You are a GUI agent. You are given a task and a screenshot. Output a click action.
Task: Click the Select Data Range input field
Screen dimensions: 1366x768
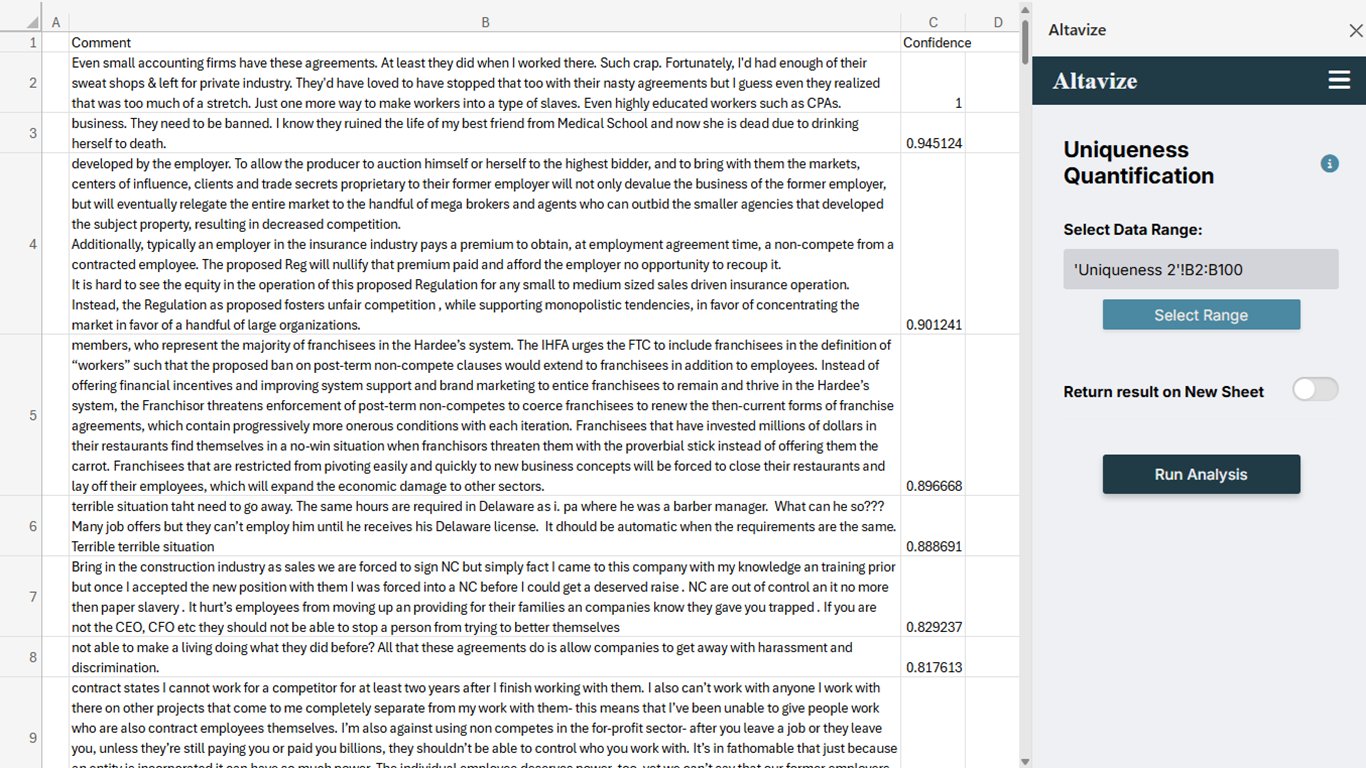[1200, 270]
